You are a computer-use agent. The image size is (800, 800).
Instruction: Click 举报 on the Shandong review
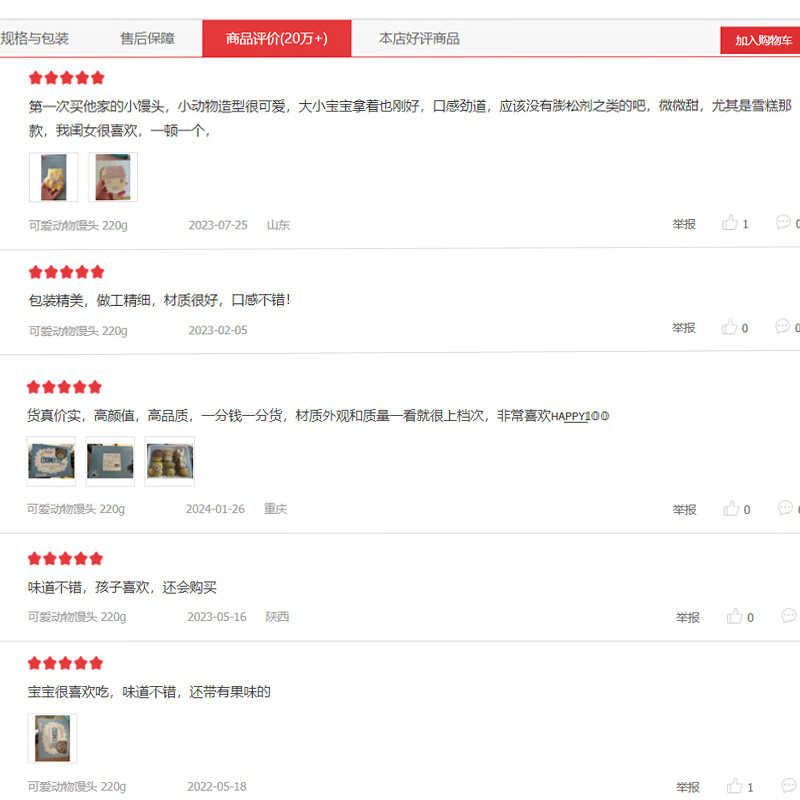click(684, 224)
